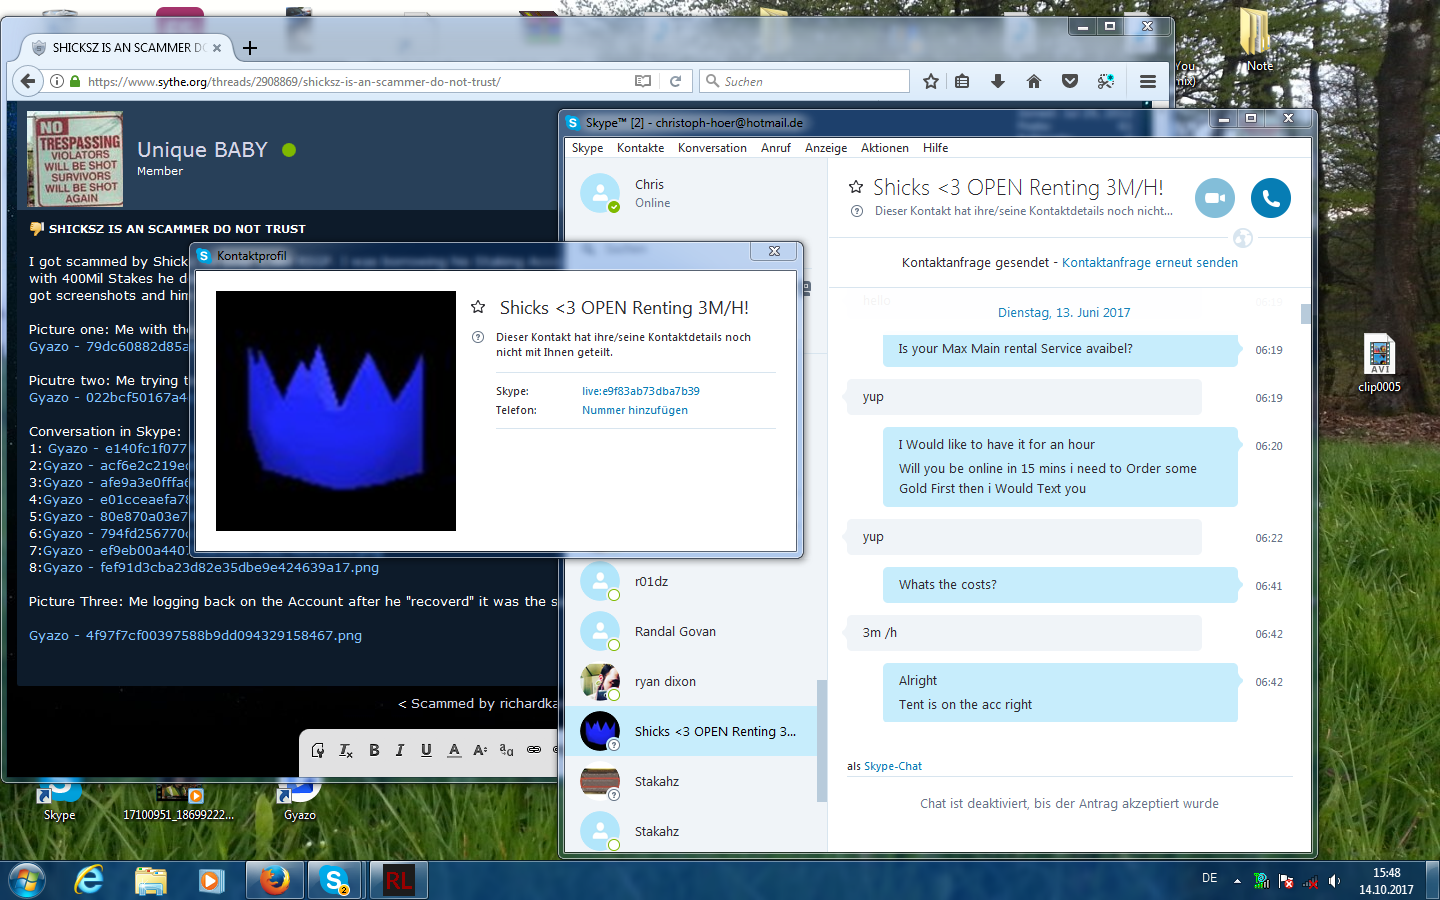The height and width of the screenshot is (900, 1440).
Task: Click the Suchen search field
Action: pyautogui.click(x=805, y=81)
